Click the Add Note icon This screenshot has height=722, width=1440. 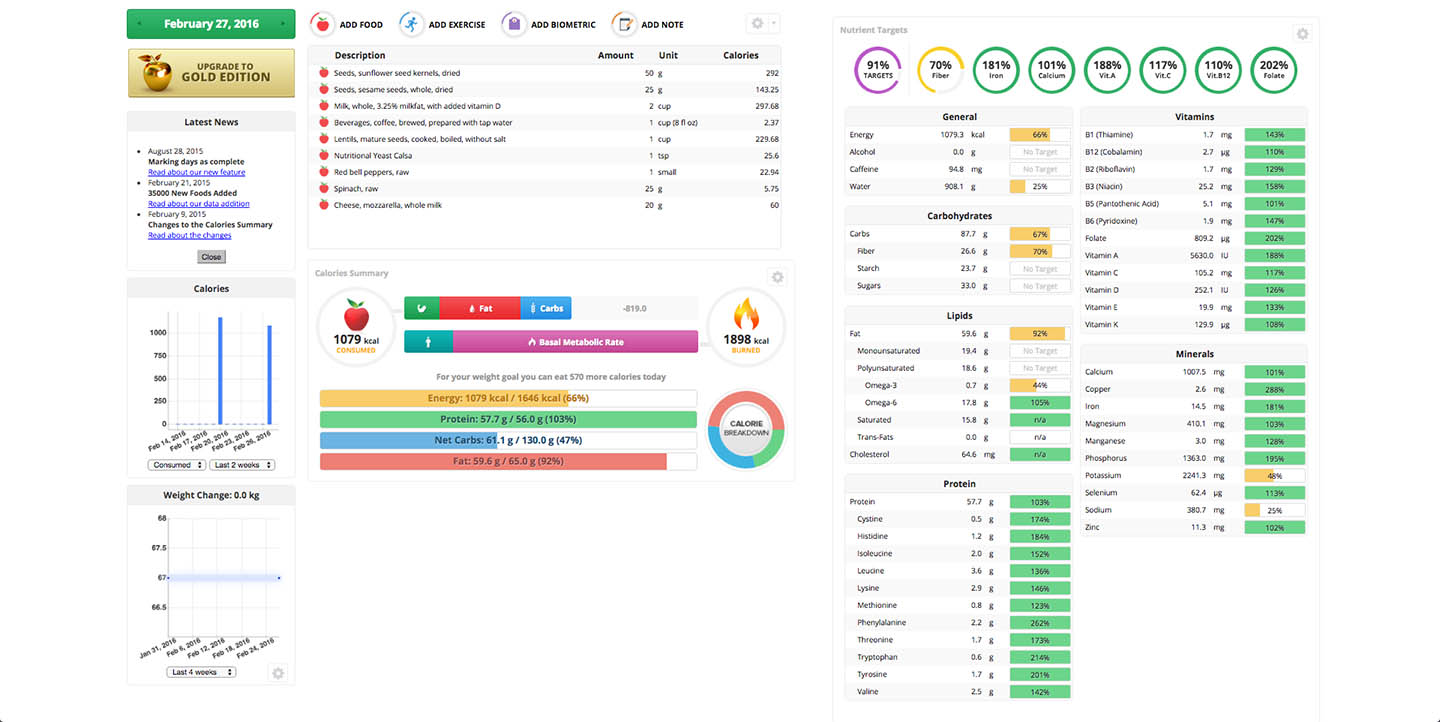click(x=622, y=24)
